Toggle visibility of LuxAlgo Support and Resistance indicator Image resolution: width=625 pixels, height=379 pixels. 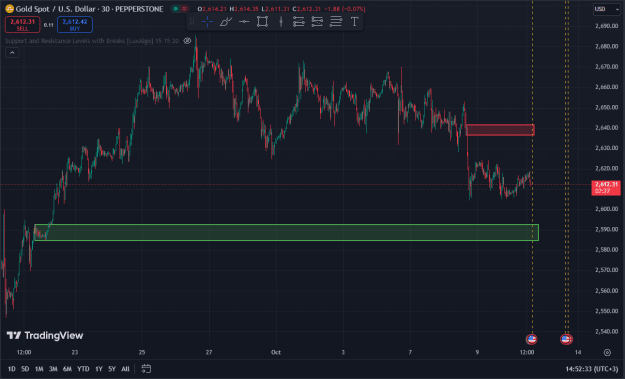coord(187,41)
